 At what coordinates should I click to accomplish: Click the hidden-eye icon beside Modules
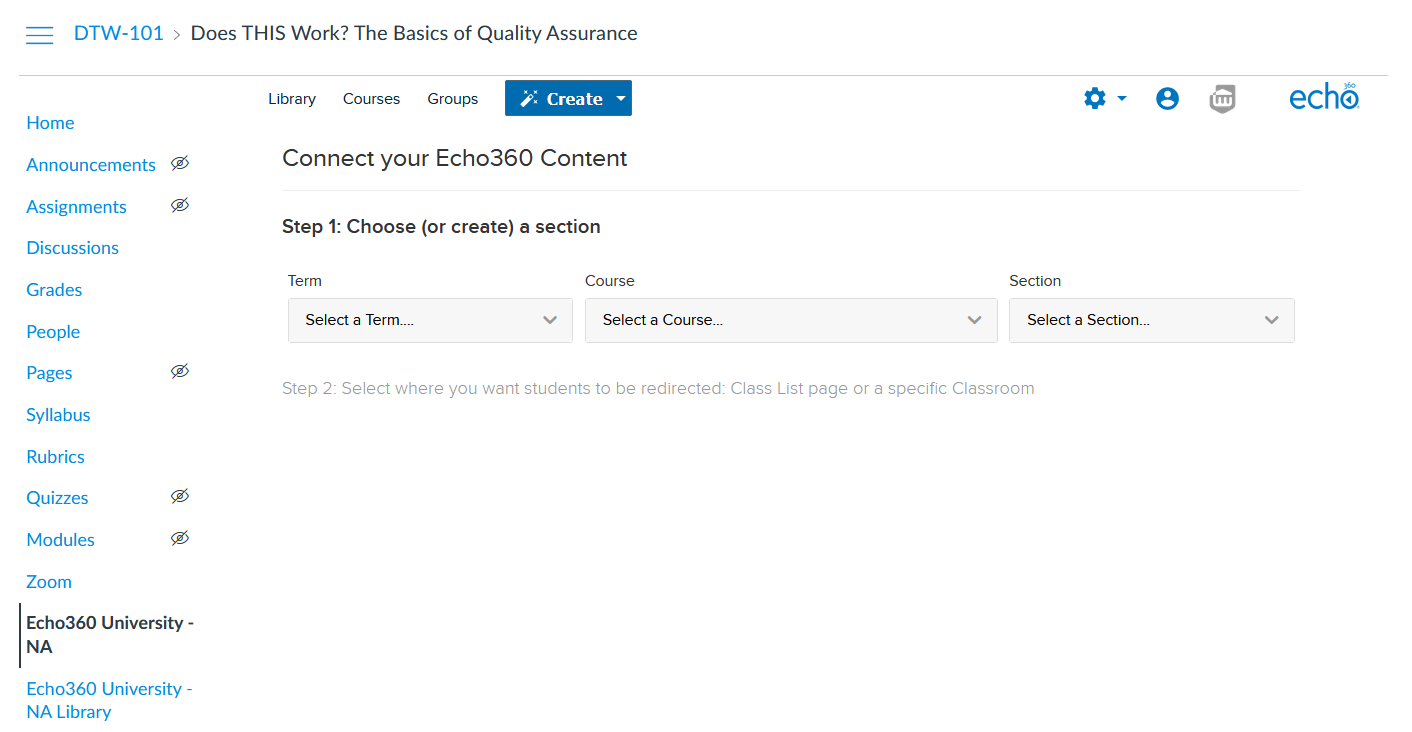click(x=180, y=538)
